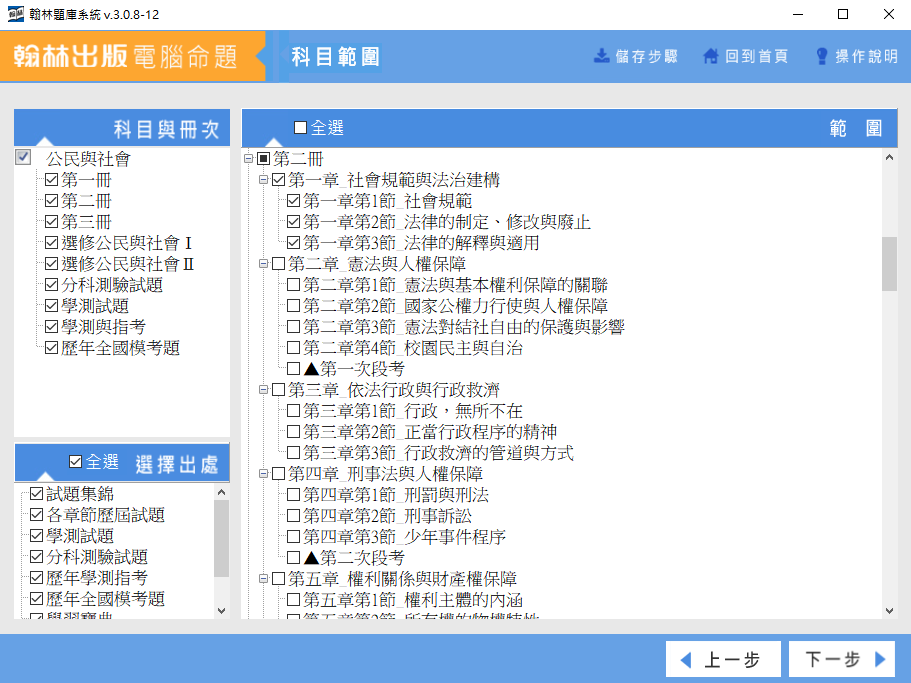This screenshot has width=911, height=683.
Task: Uncheck the 第二冊 checkbox under 科目與冊次
Action: click(x=52, y=201)
